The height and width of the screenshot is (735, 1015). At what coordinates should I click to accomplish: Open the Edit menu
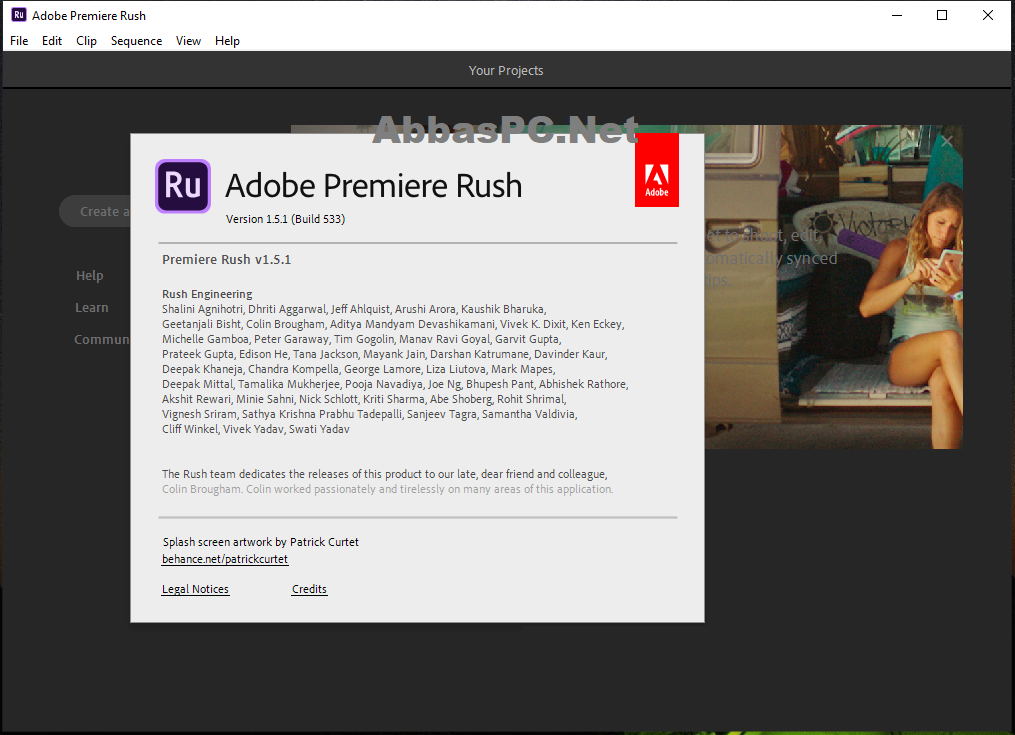point(52,41)
